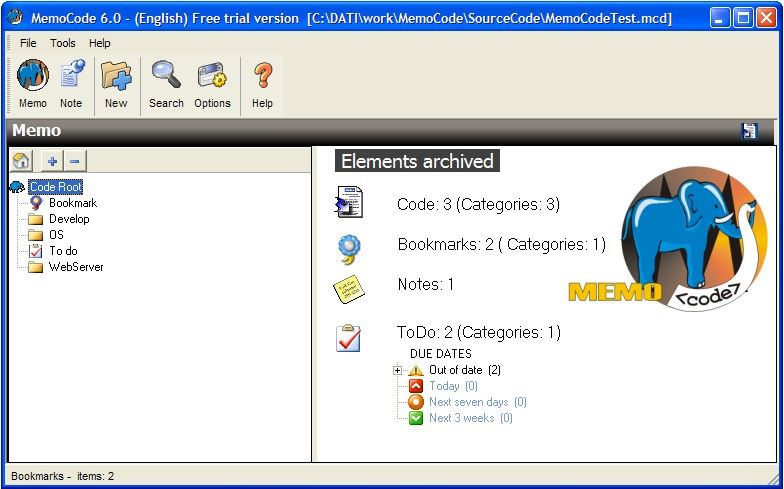This screenshot has width=784, height=489.
Task: Click the home icon above the tree
Action: (x=22, y=161)
